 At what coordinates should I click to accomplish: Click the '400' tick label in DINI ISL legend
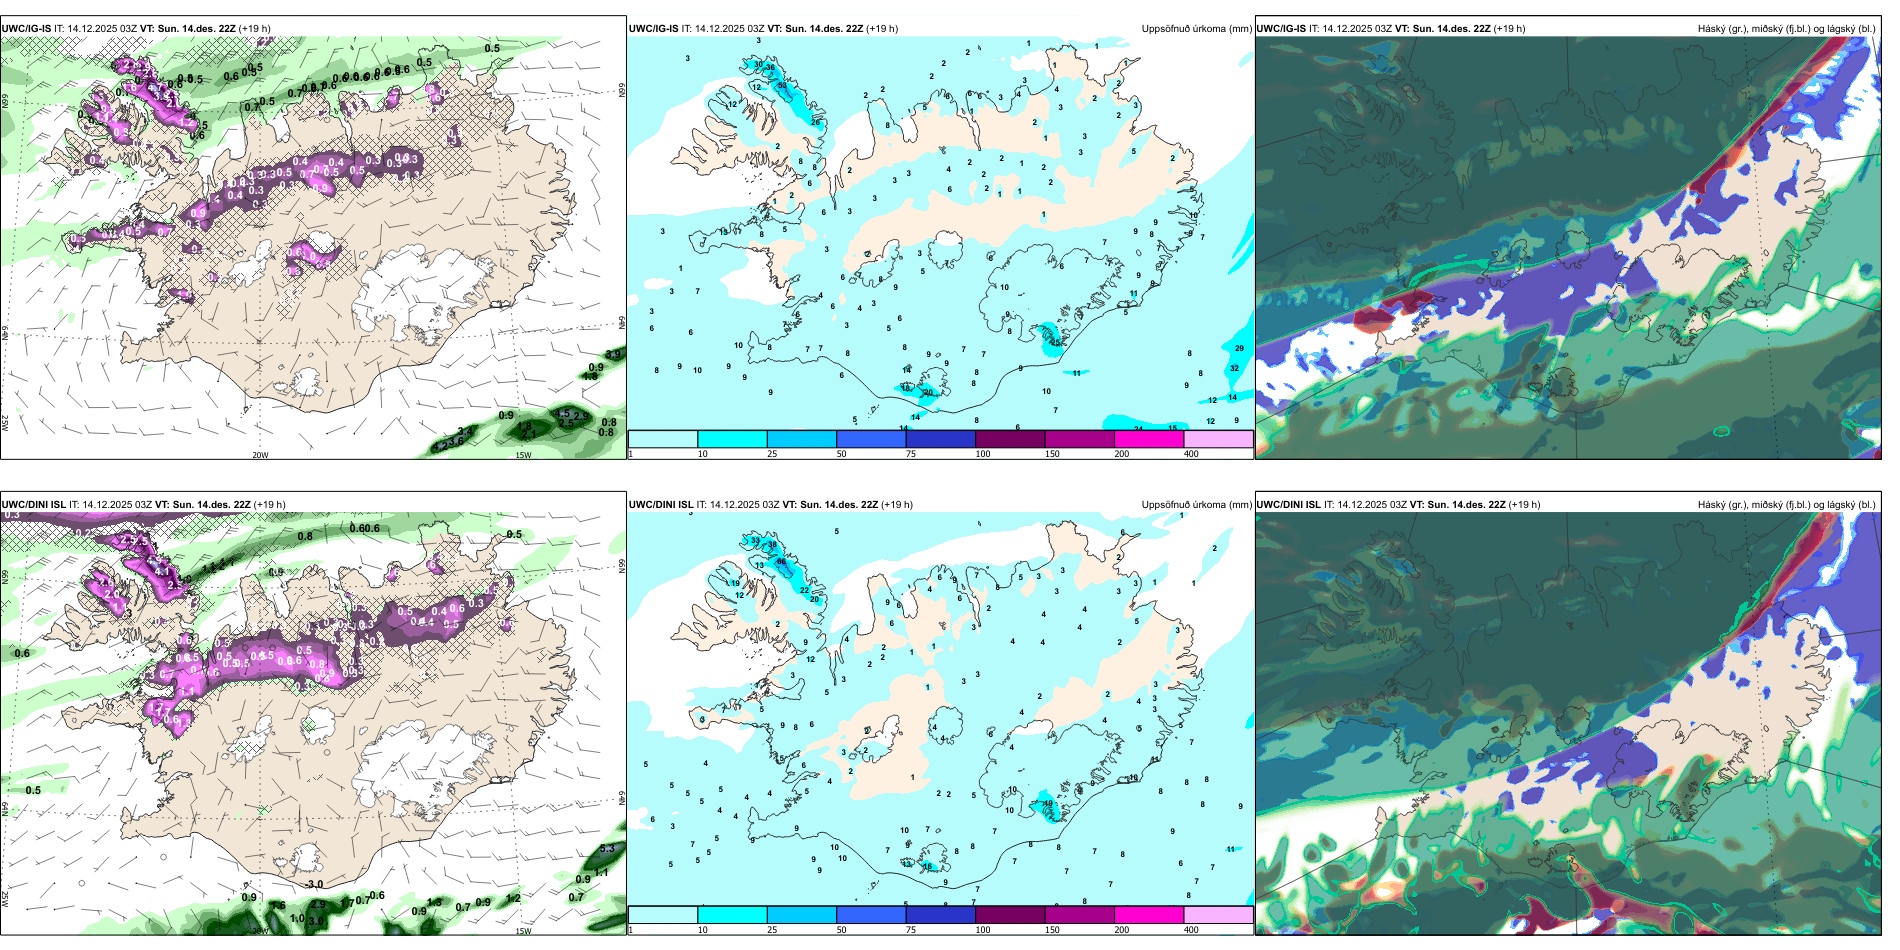1192,930
